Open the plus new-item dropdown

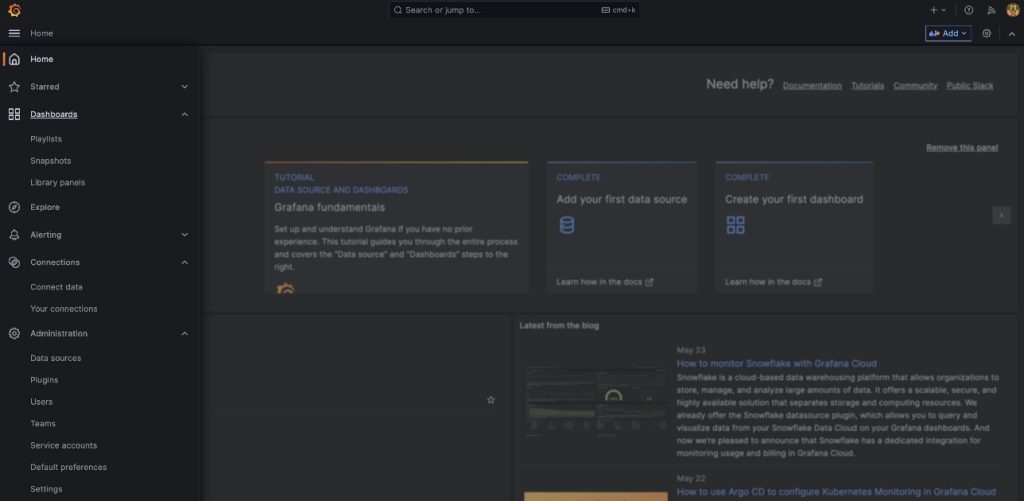[938, 10]
